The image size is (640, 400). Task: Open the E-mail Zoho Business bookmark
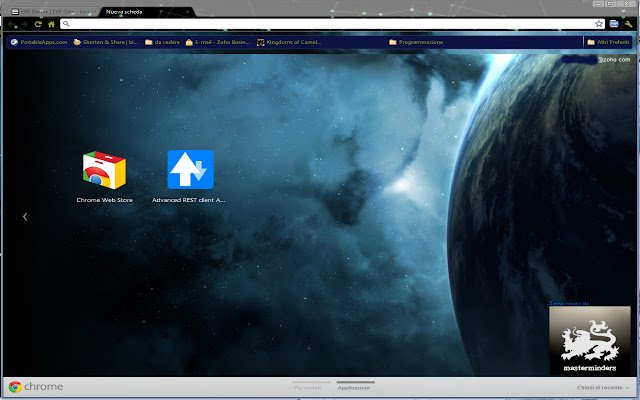218,42
